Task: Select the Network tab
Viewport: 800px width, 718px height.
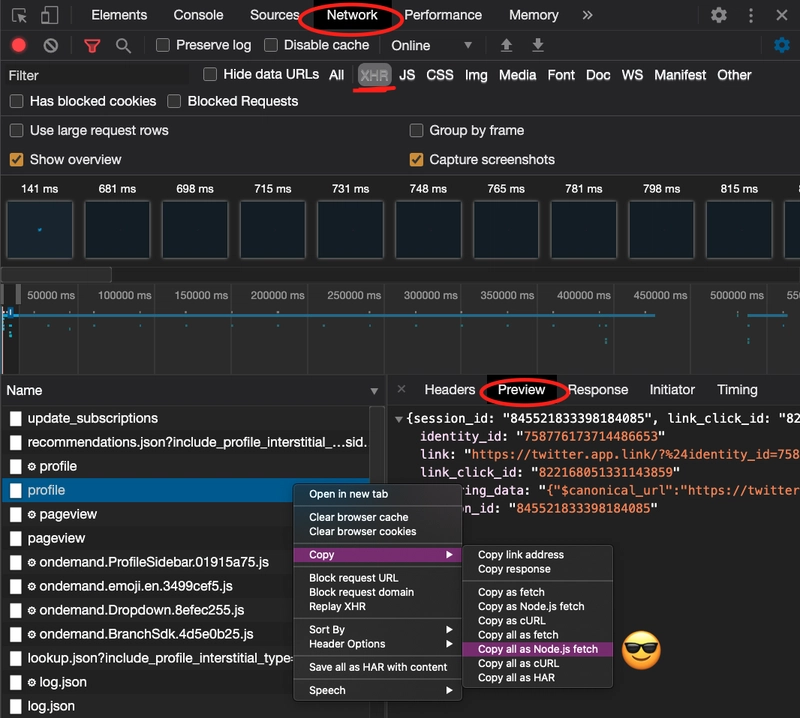Action: [x=352, y=15]
